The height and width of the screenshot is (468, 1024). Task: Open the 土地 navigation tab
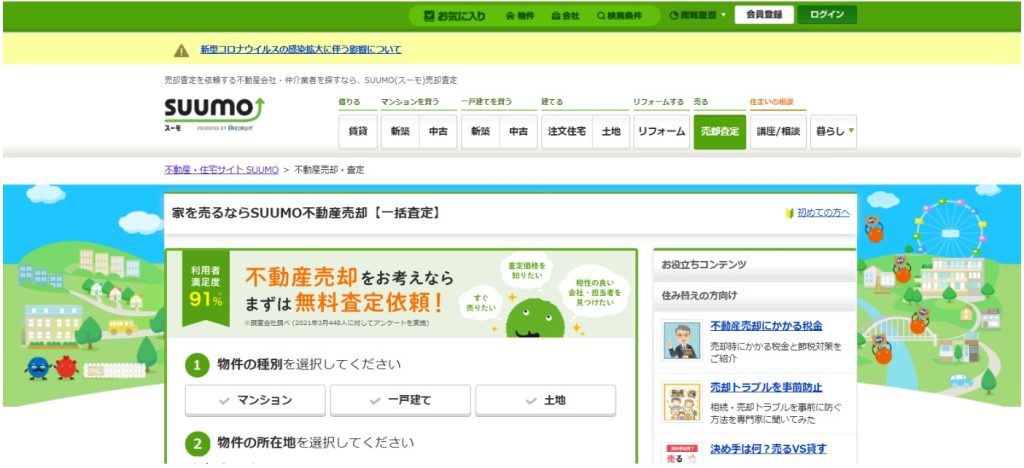tap(611, 131)
